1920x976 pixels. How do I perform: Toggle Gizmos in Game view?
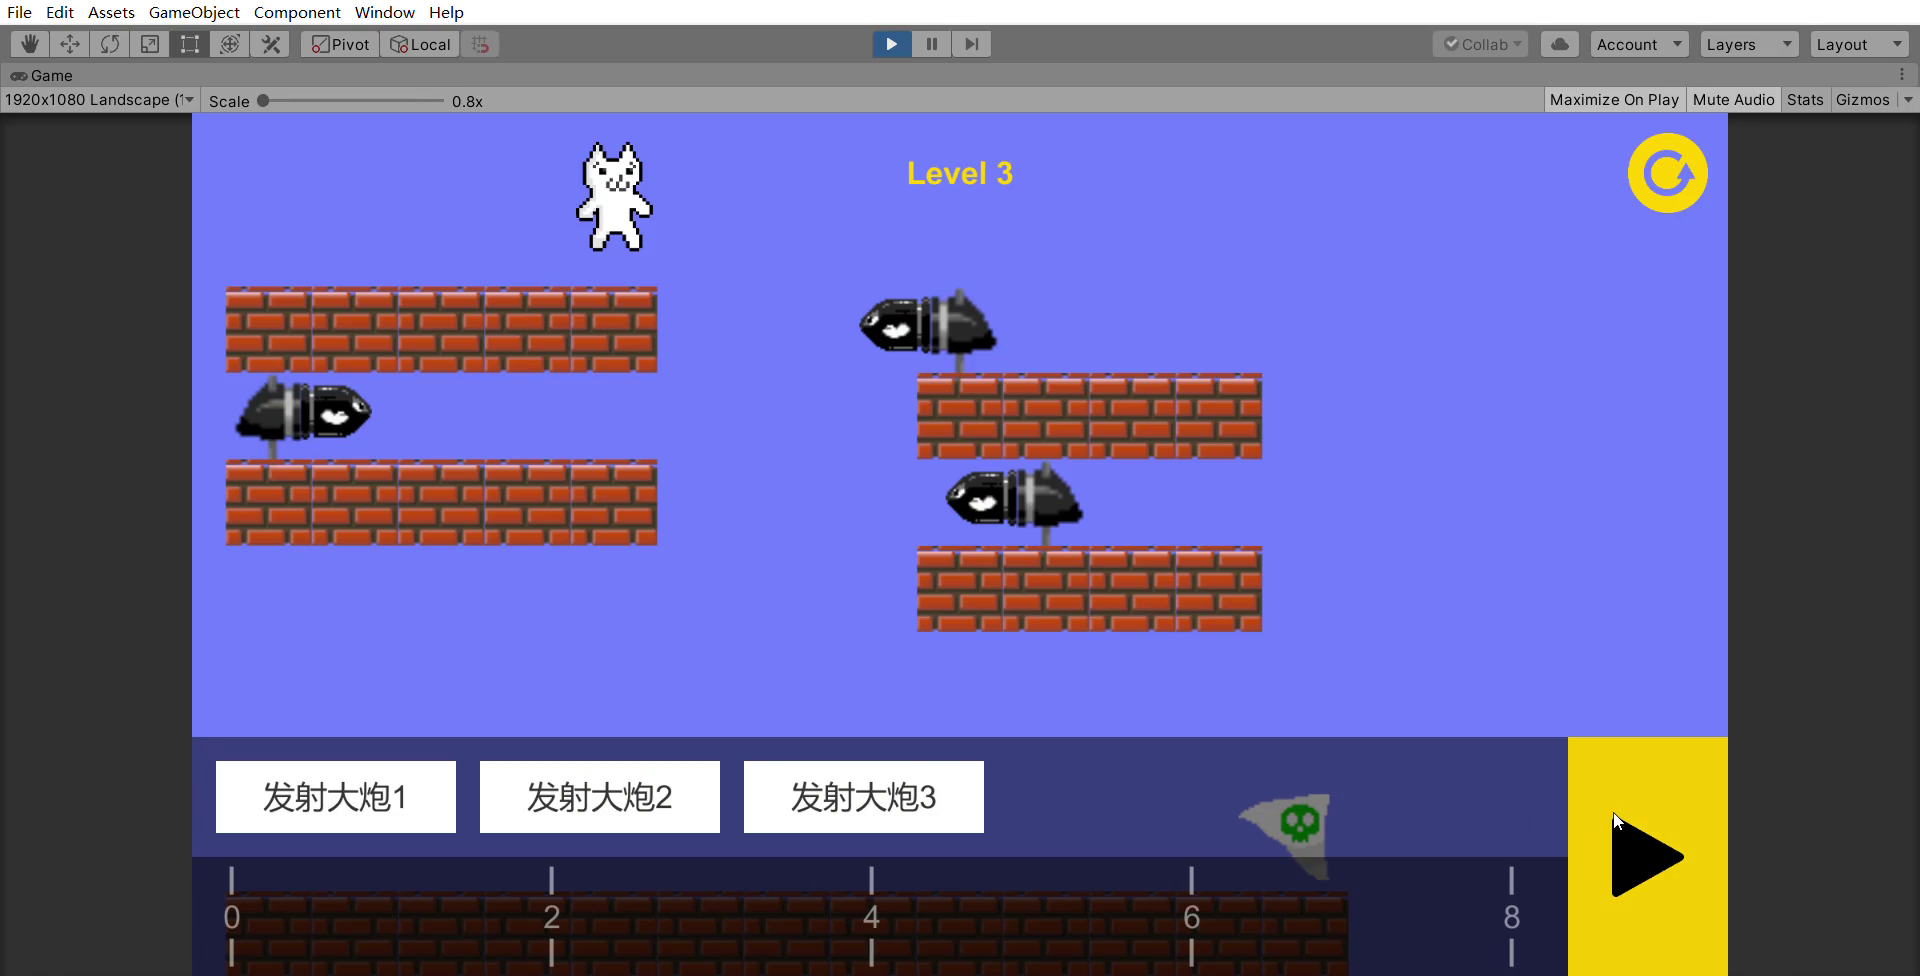click(1863, 100)
